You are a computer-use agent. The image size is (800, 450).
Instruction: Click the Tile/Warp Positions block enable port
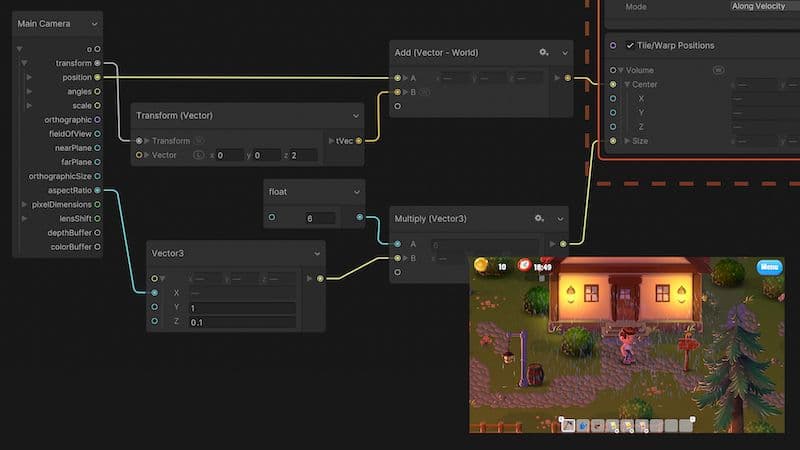click(x=613, y=45)
